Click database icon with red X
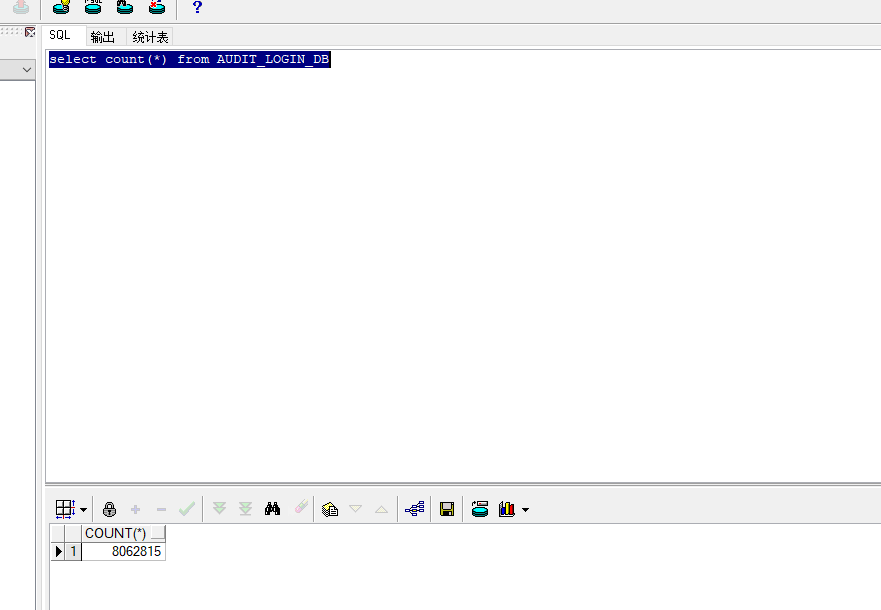The width and height of the screenshot is (881, 610). (x=156, y=7)
